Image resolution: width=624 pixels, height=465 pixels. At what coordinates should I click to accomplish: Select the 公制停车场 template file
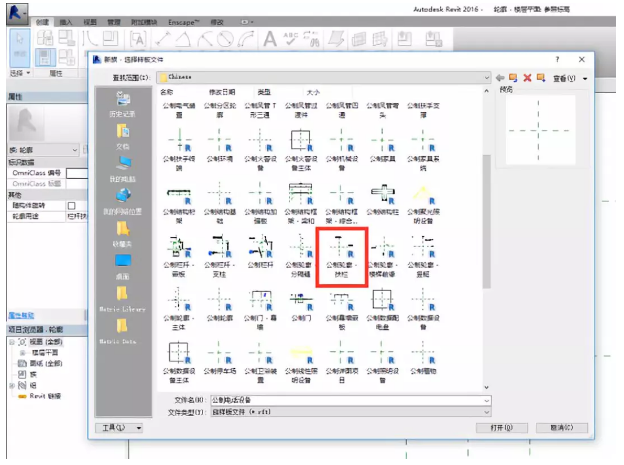coord(220,358)
